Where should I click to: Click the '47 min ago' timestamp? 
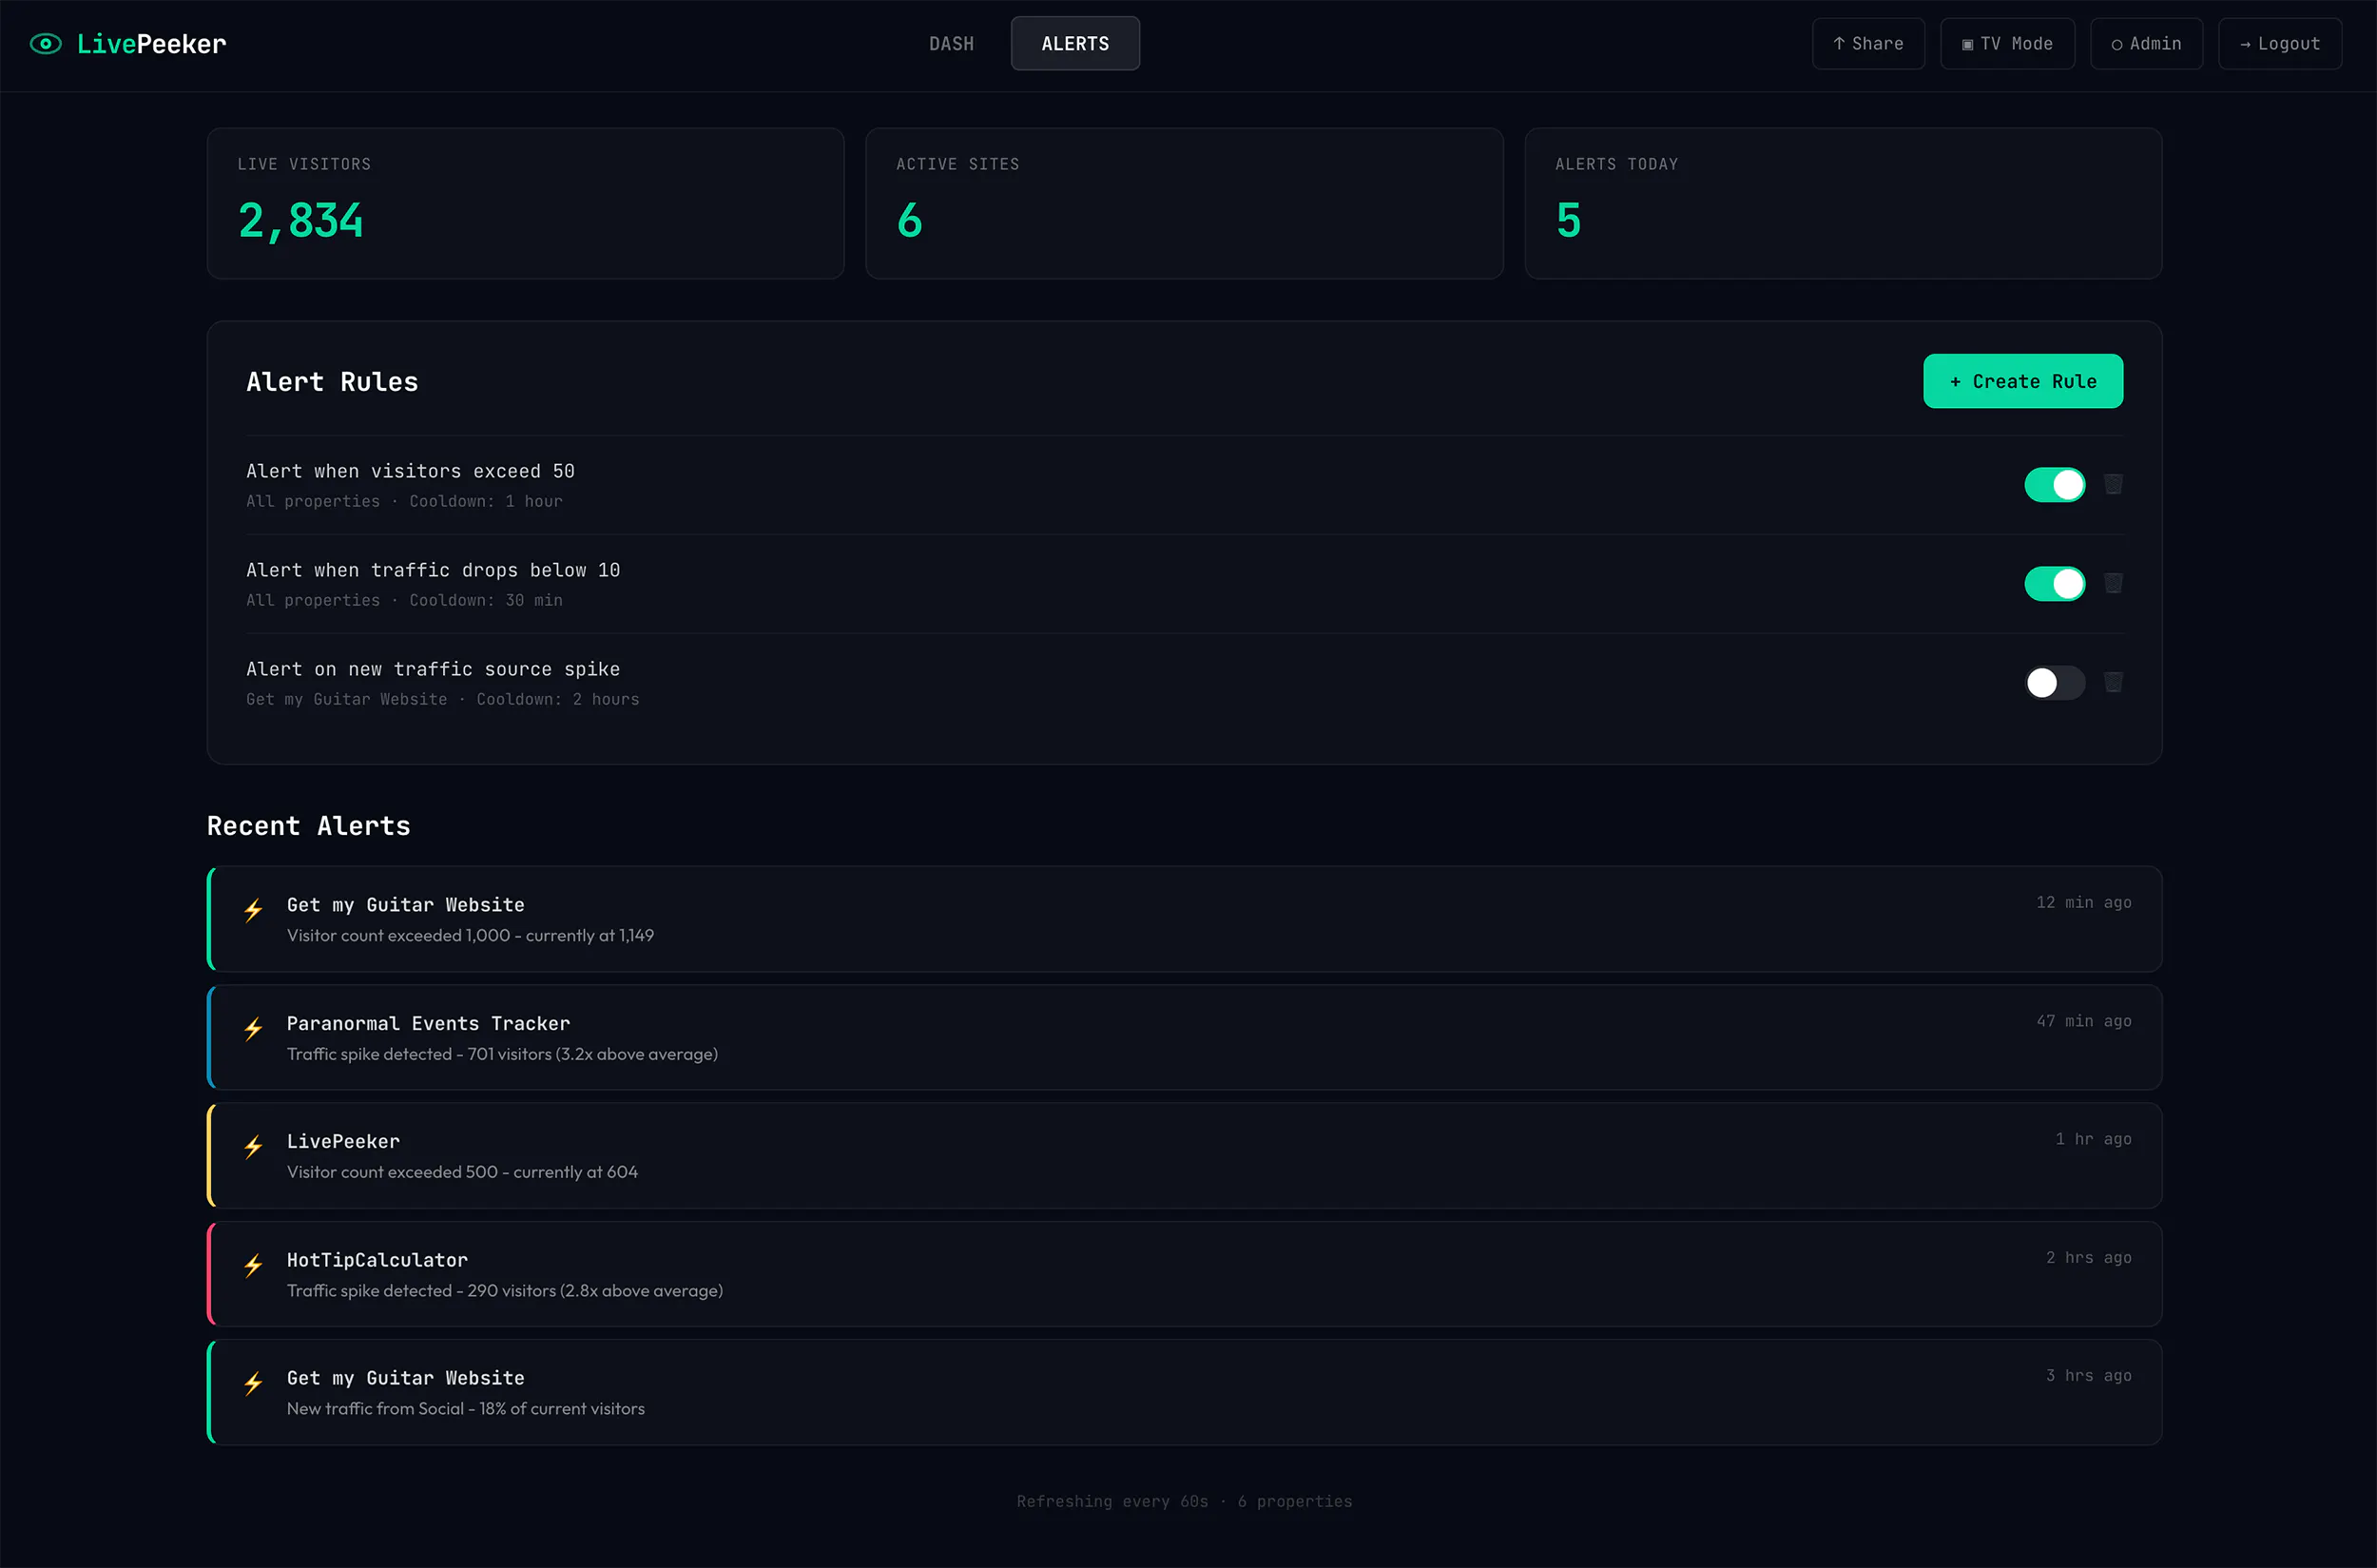[2084, 1021]
